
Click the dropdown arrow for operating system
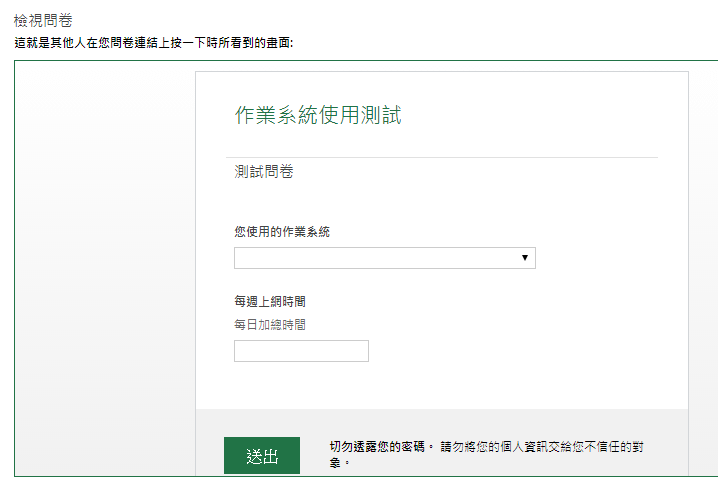point(525,258)
